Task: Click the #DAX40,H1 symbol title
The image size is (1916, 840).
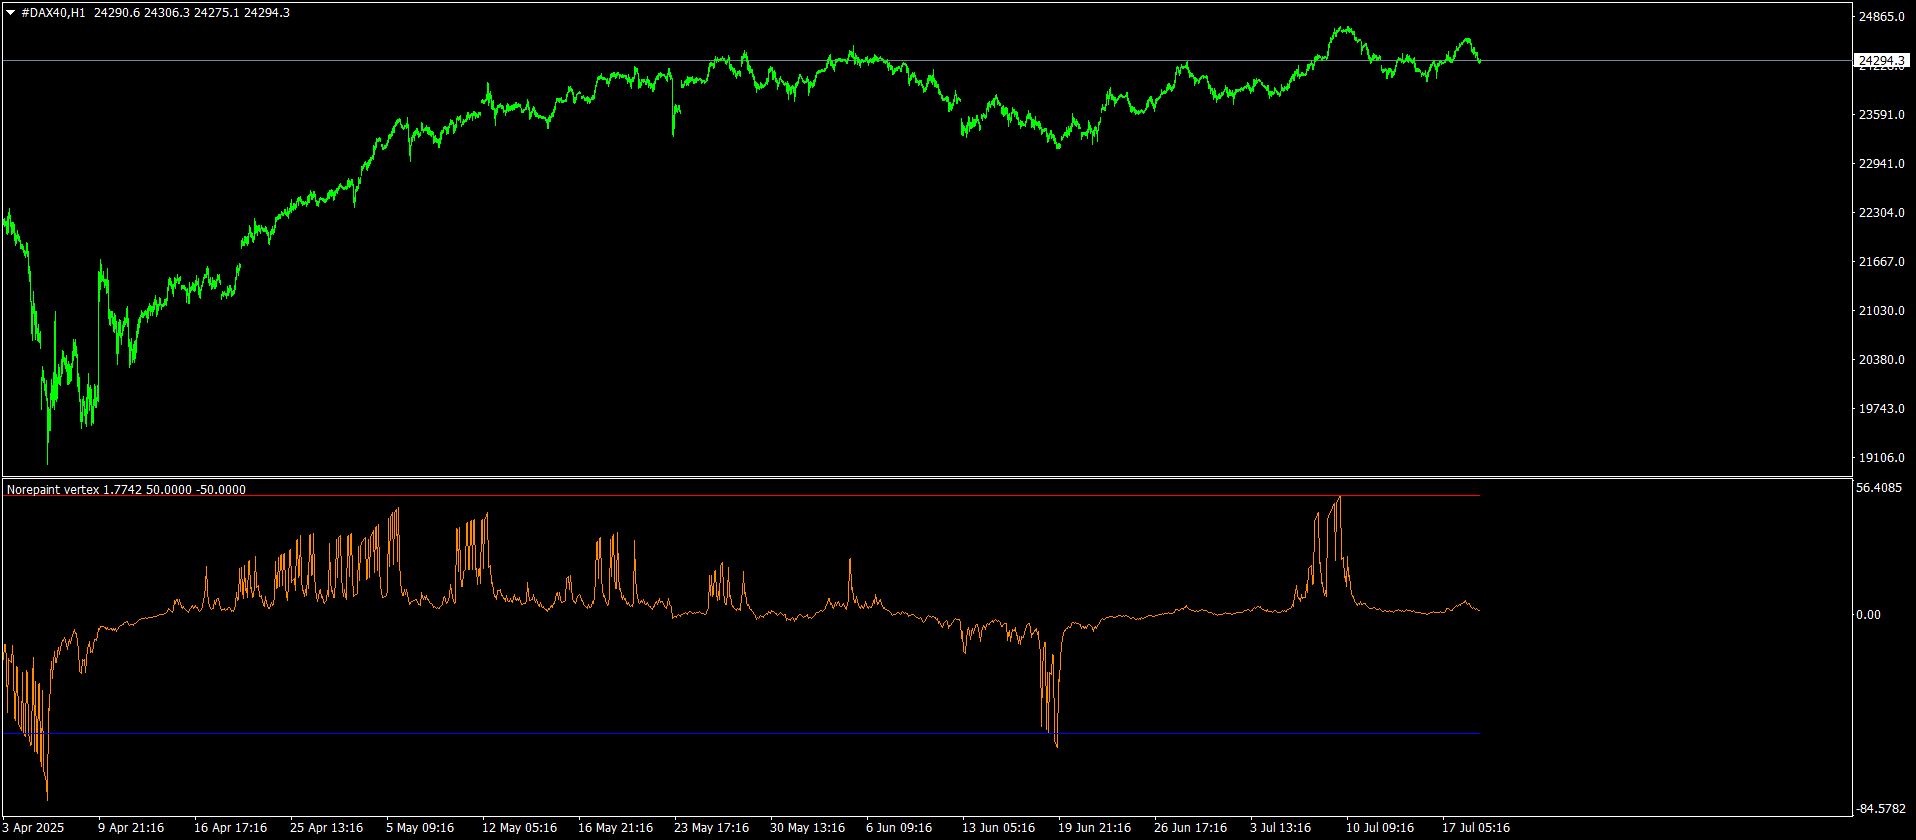Action: 53,13
